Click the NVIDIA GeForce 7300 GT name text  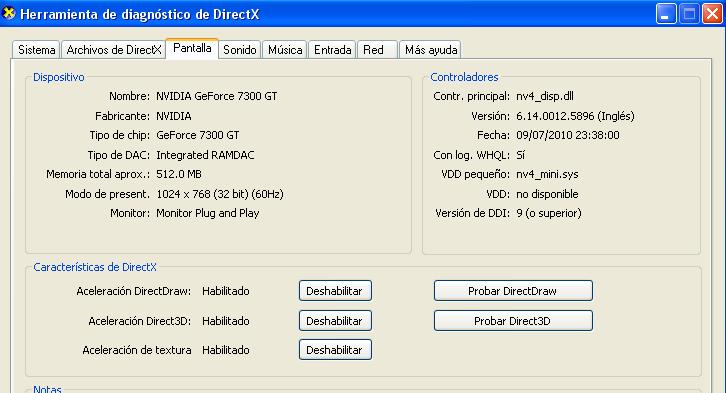point(217,96)
